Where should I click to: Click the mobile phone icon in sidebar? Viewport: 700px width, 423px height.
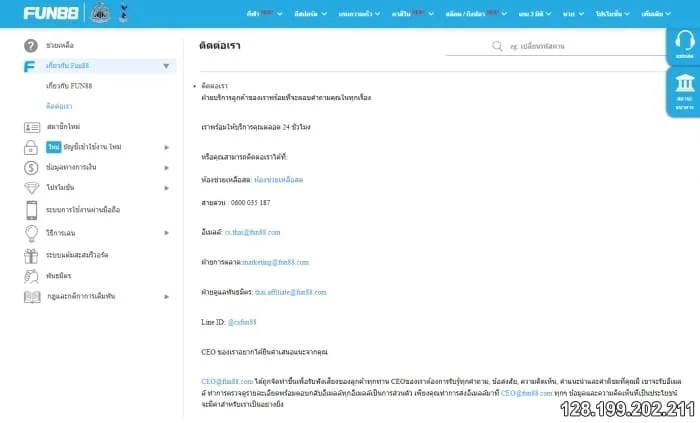31,209
